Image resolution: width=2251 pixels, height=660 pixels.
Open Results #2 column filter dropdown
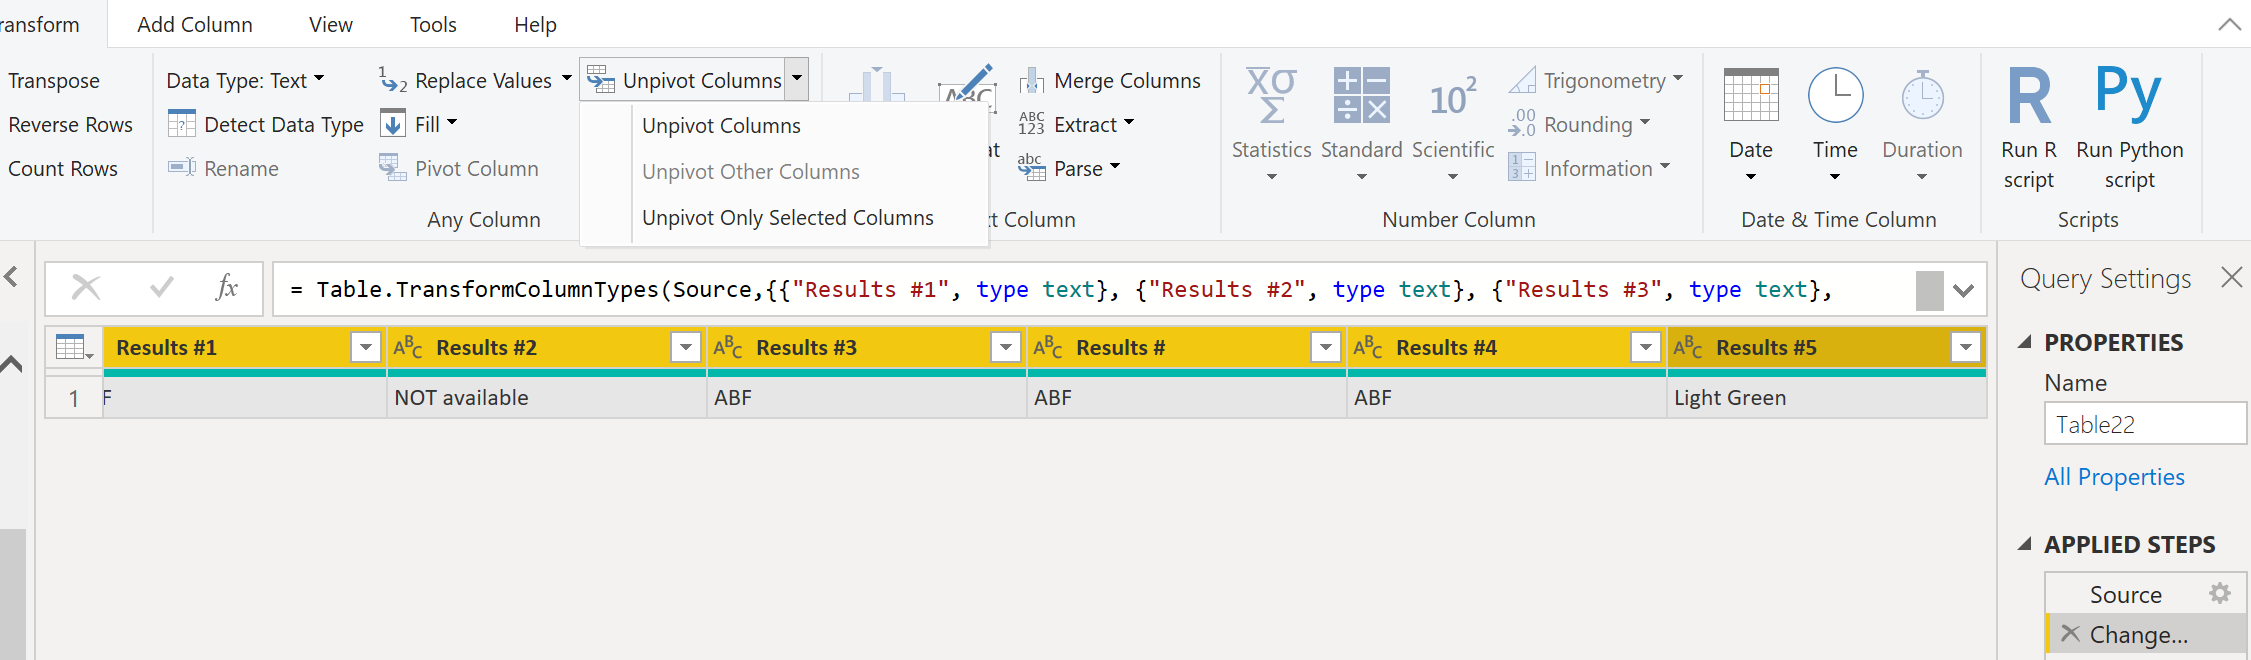(686, 347)
